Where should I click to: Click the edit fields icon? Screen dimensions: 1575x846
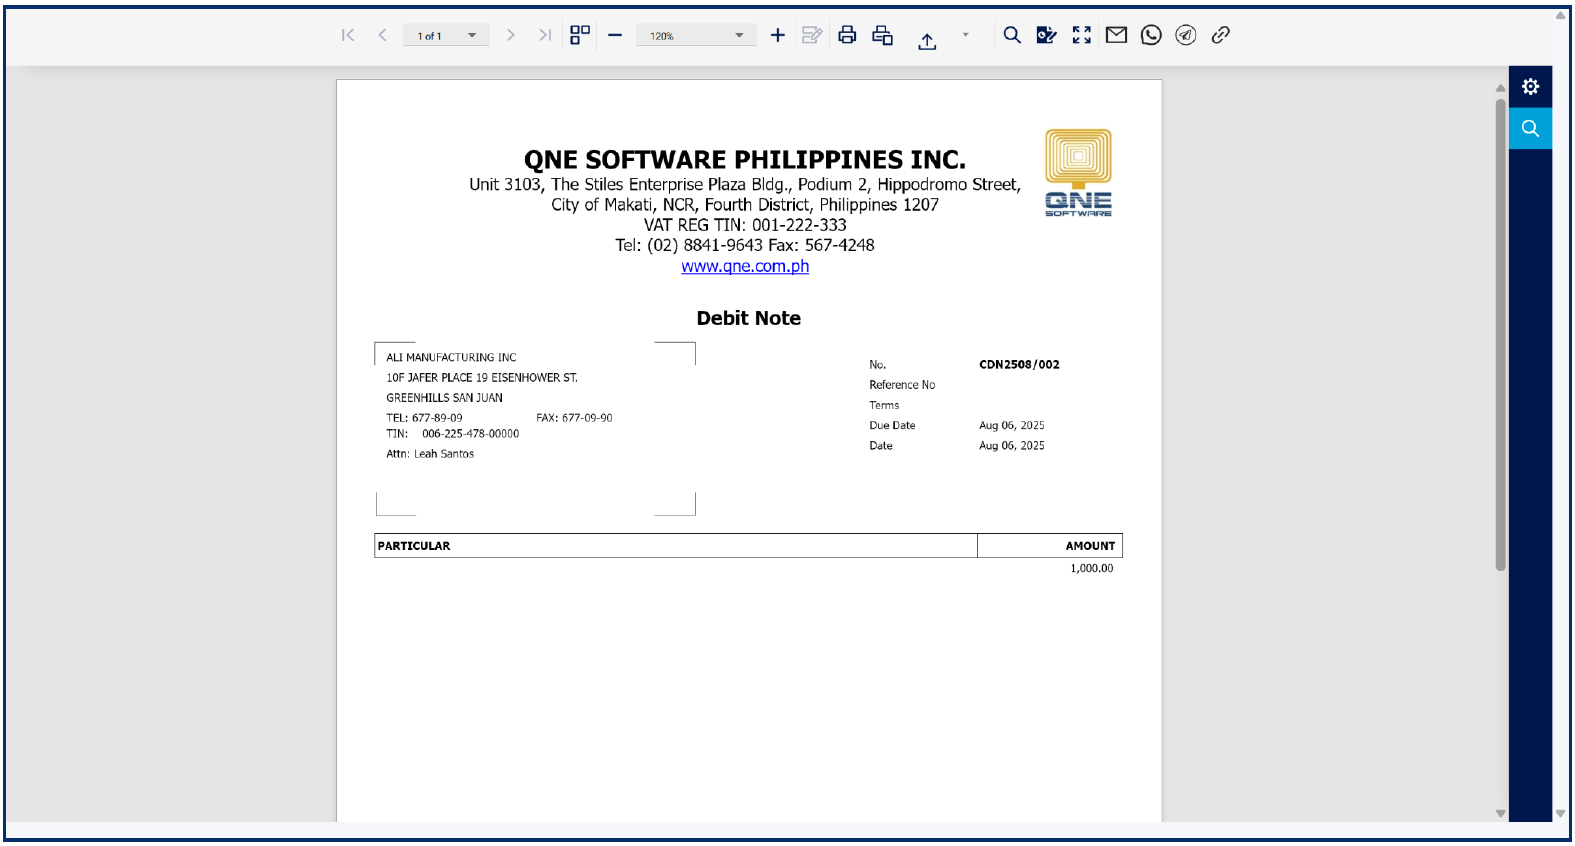click(812, 35)
